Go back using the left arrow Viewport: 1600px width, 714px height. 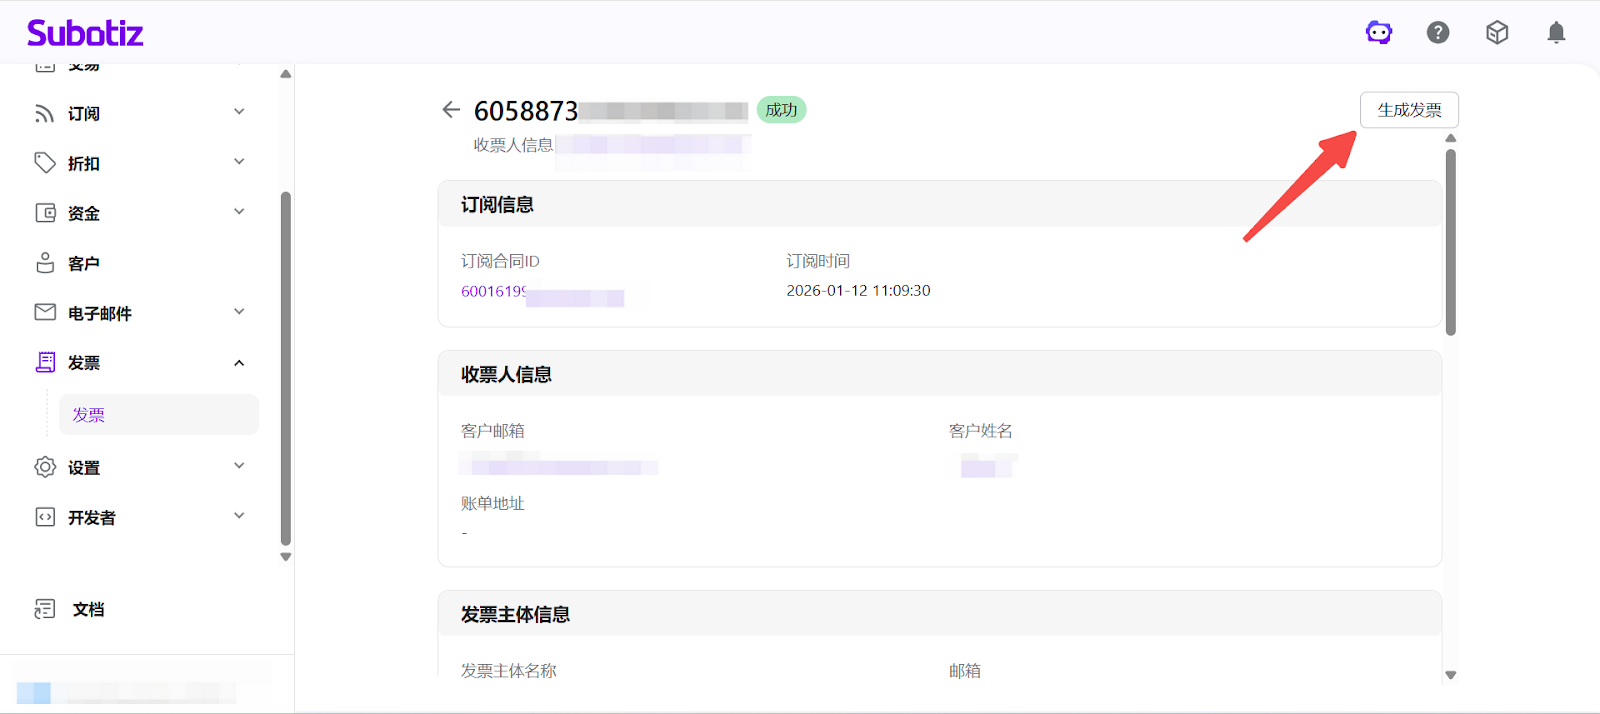[451, 110]
